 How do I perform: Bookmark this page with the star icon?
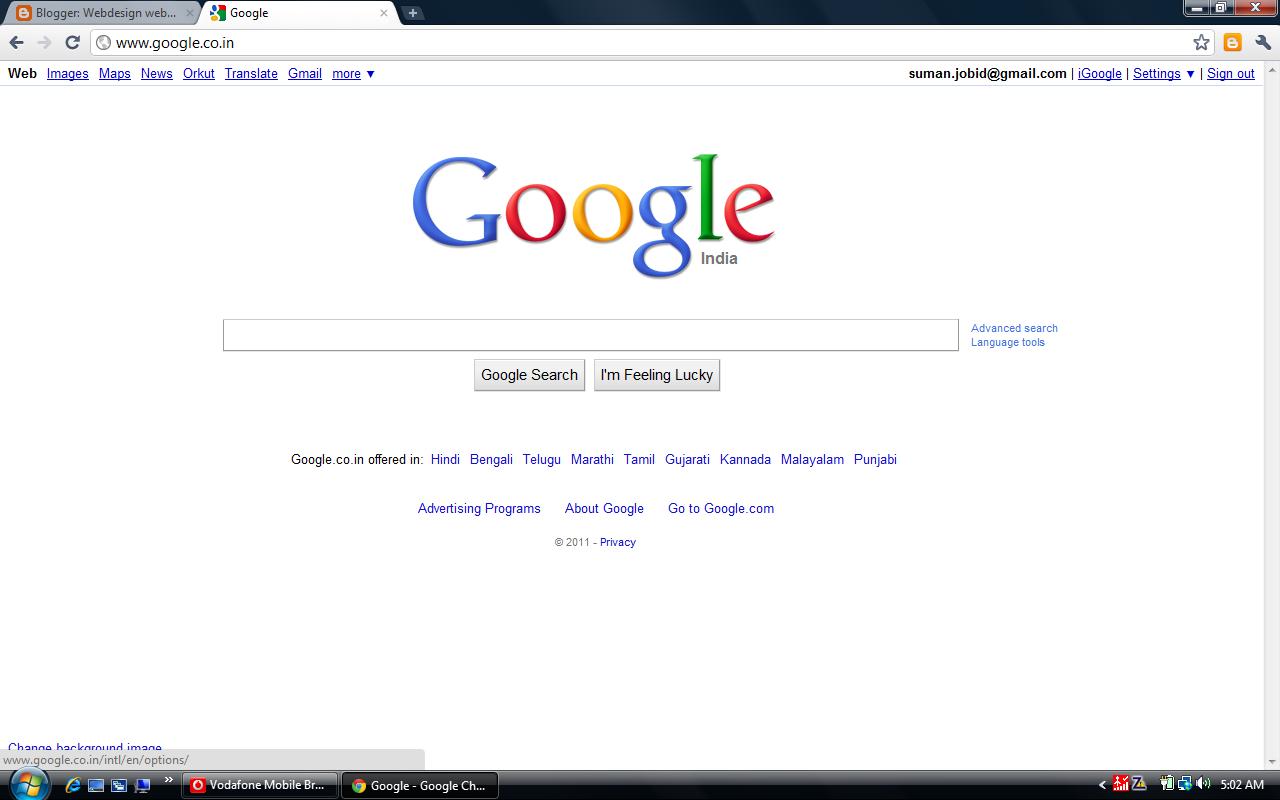pos(1201,42)
